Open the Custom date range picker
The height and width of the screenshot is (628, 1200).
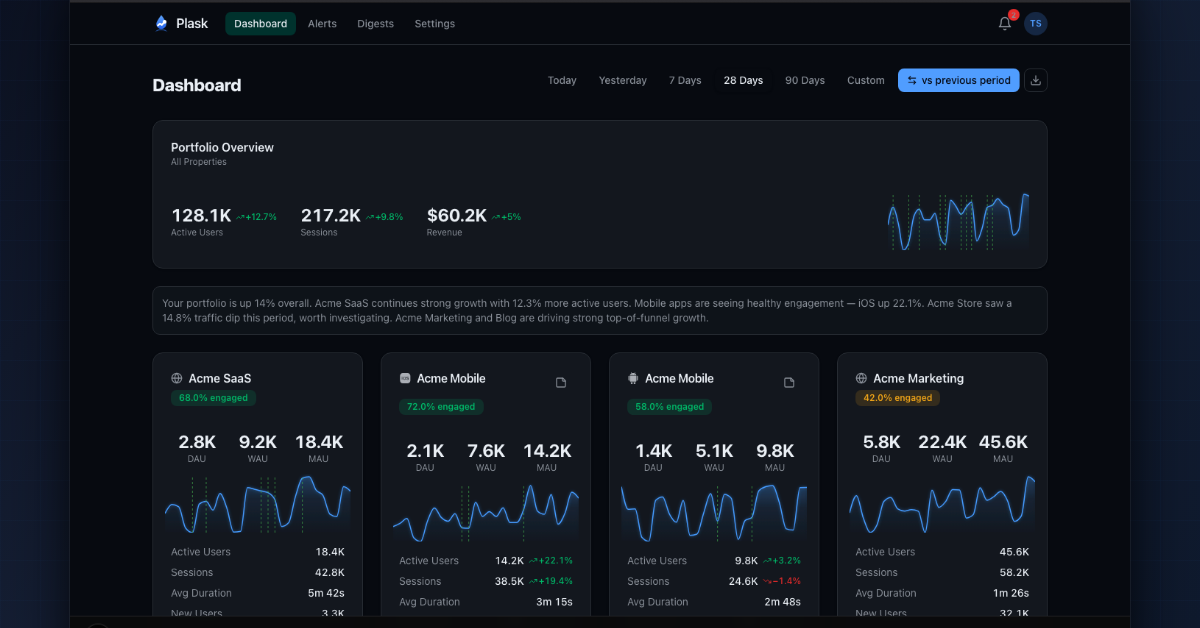click(865, 80)
